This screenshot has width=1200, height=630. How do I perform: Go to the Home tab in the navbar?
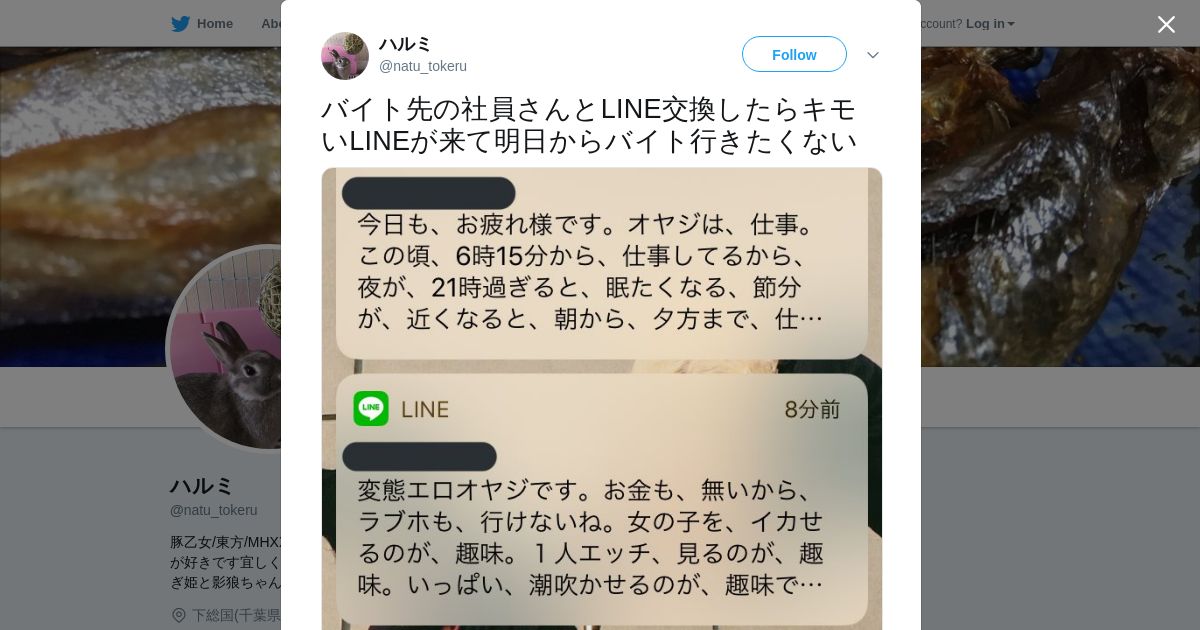(x=202, y=24)
